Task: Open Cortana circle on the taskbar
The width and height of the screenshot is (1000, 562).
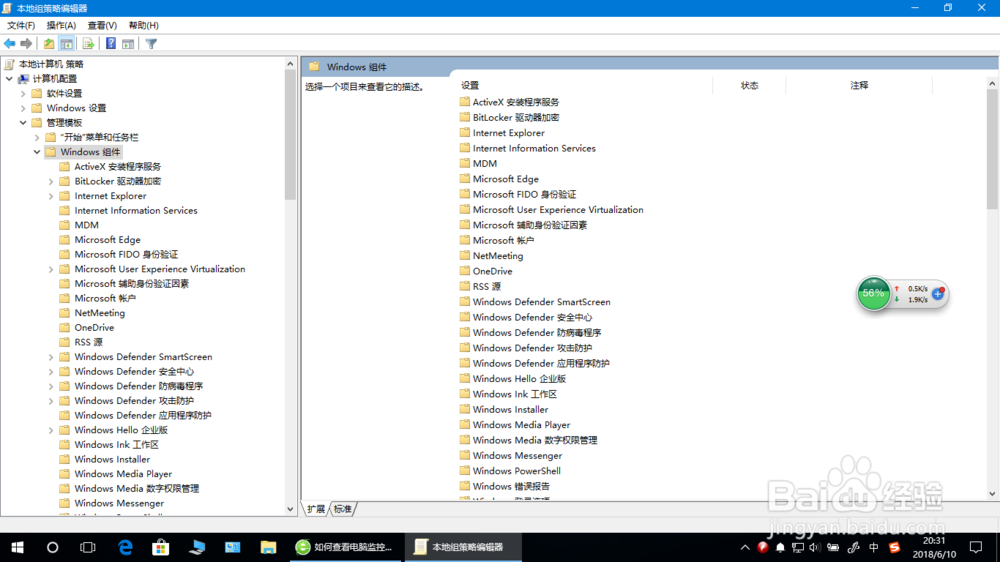Action: [52, 547]
